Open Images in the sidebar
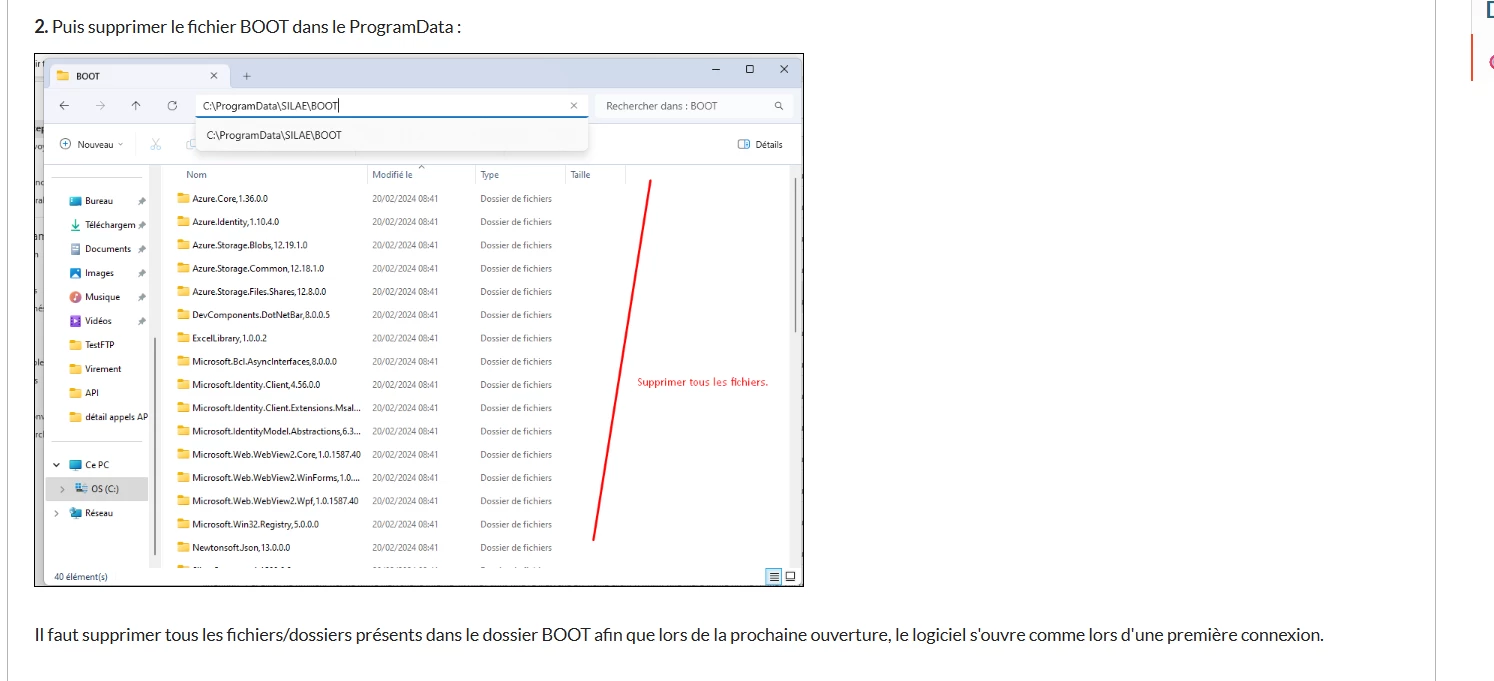The height and width of the screenshot is (681, 1494). coord(99,273)
